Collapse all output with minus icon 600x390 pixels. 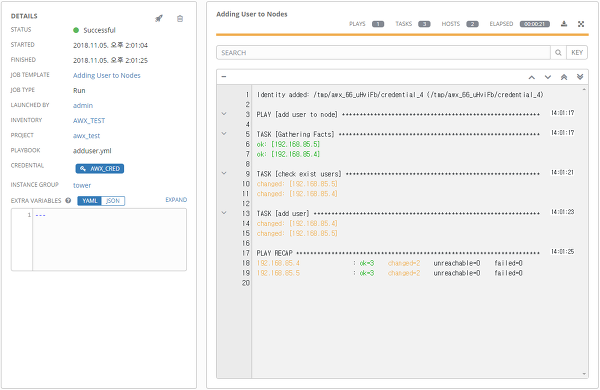(224, 77)
